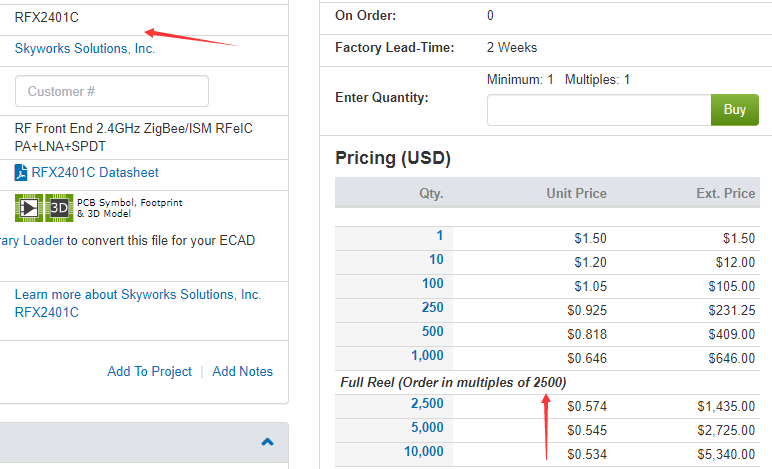Click PCB Symbol, Footprint & 3D Model text
Viewport: 772px width, 469px height.
tap(129, 207)
